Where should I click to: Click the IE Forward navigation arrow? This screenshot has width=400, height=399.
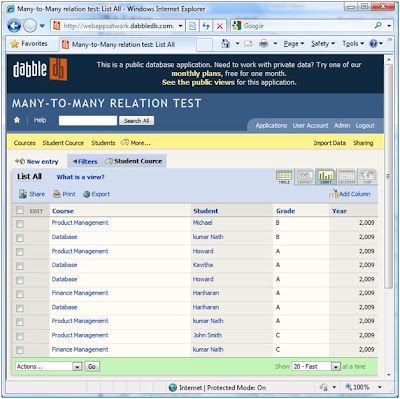click(30, 26)
